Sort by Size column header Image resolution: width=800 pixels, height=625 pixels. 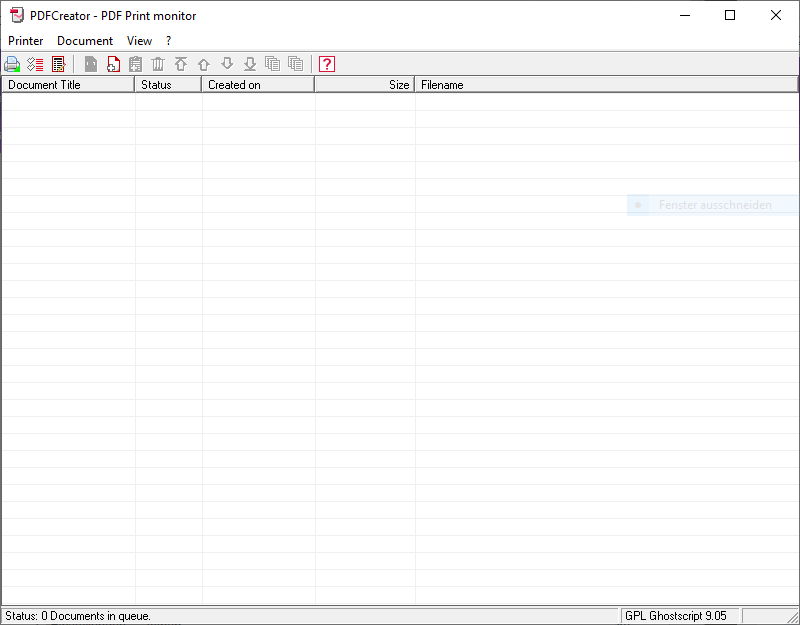pos(365,85)
